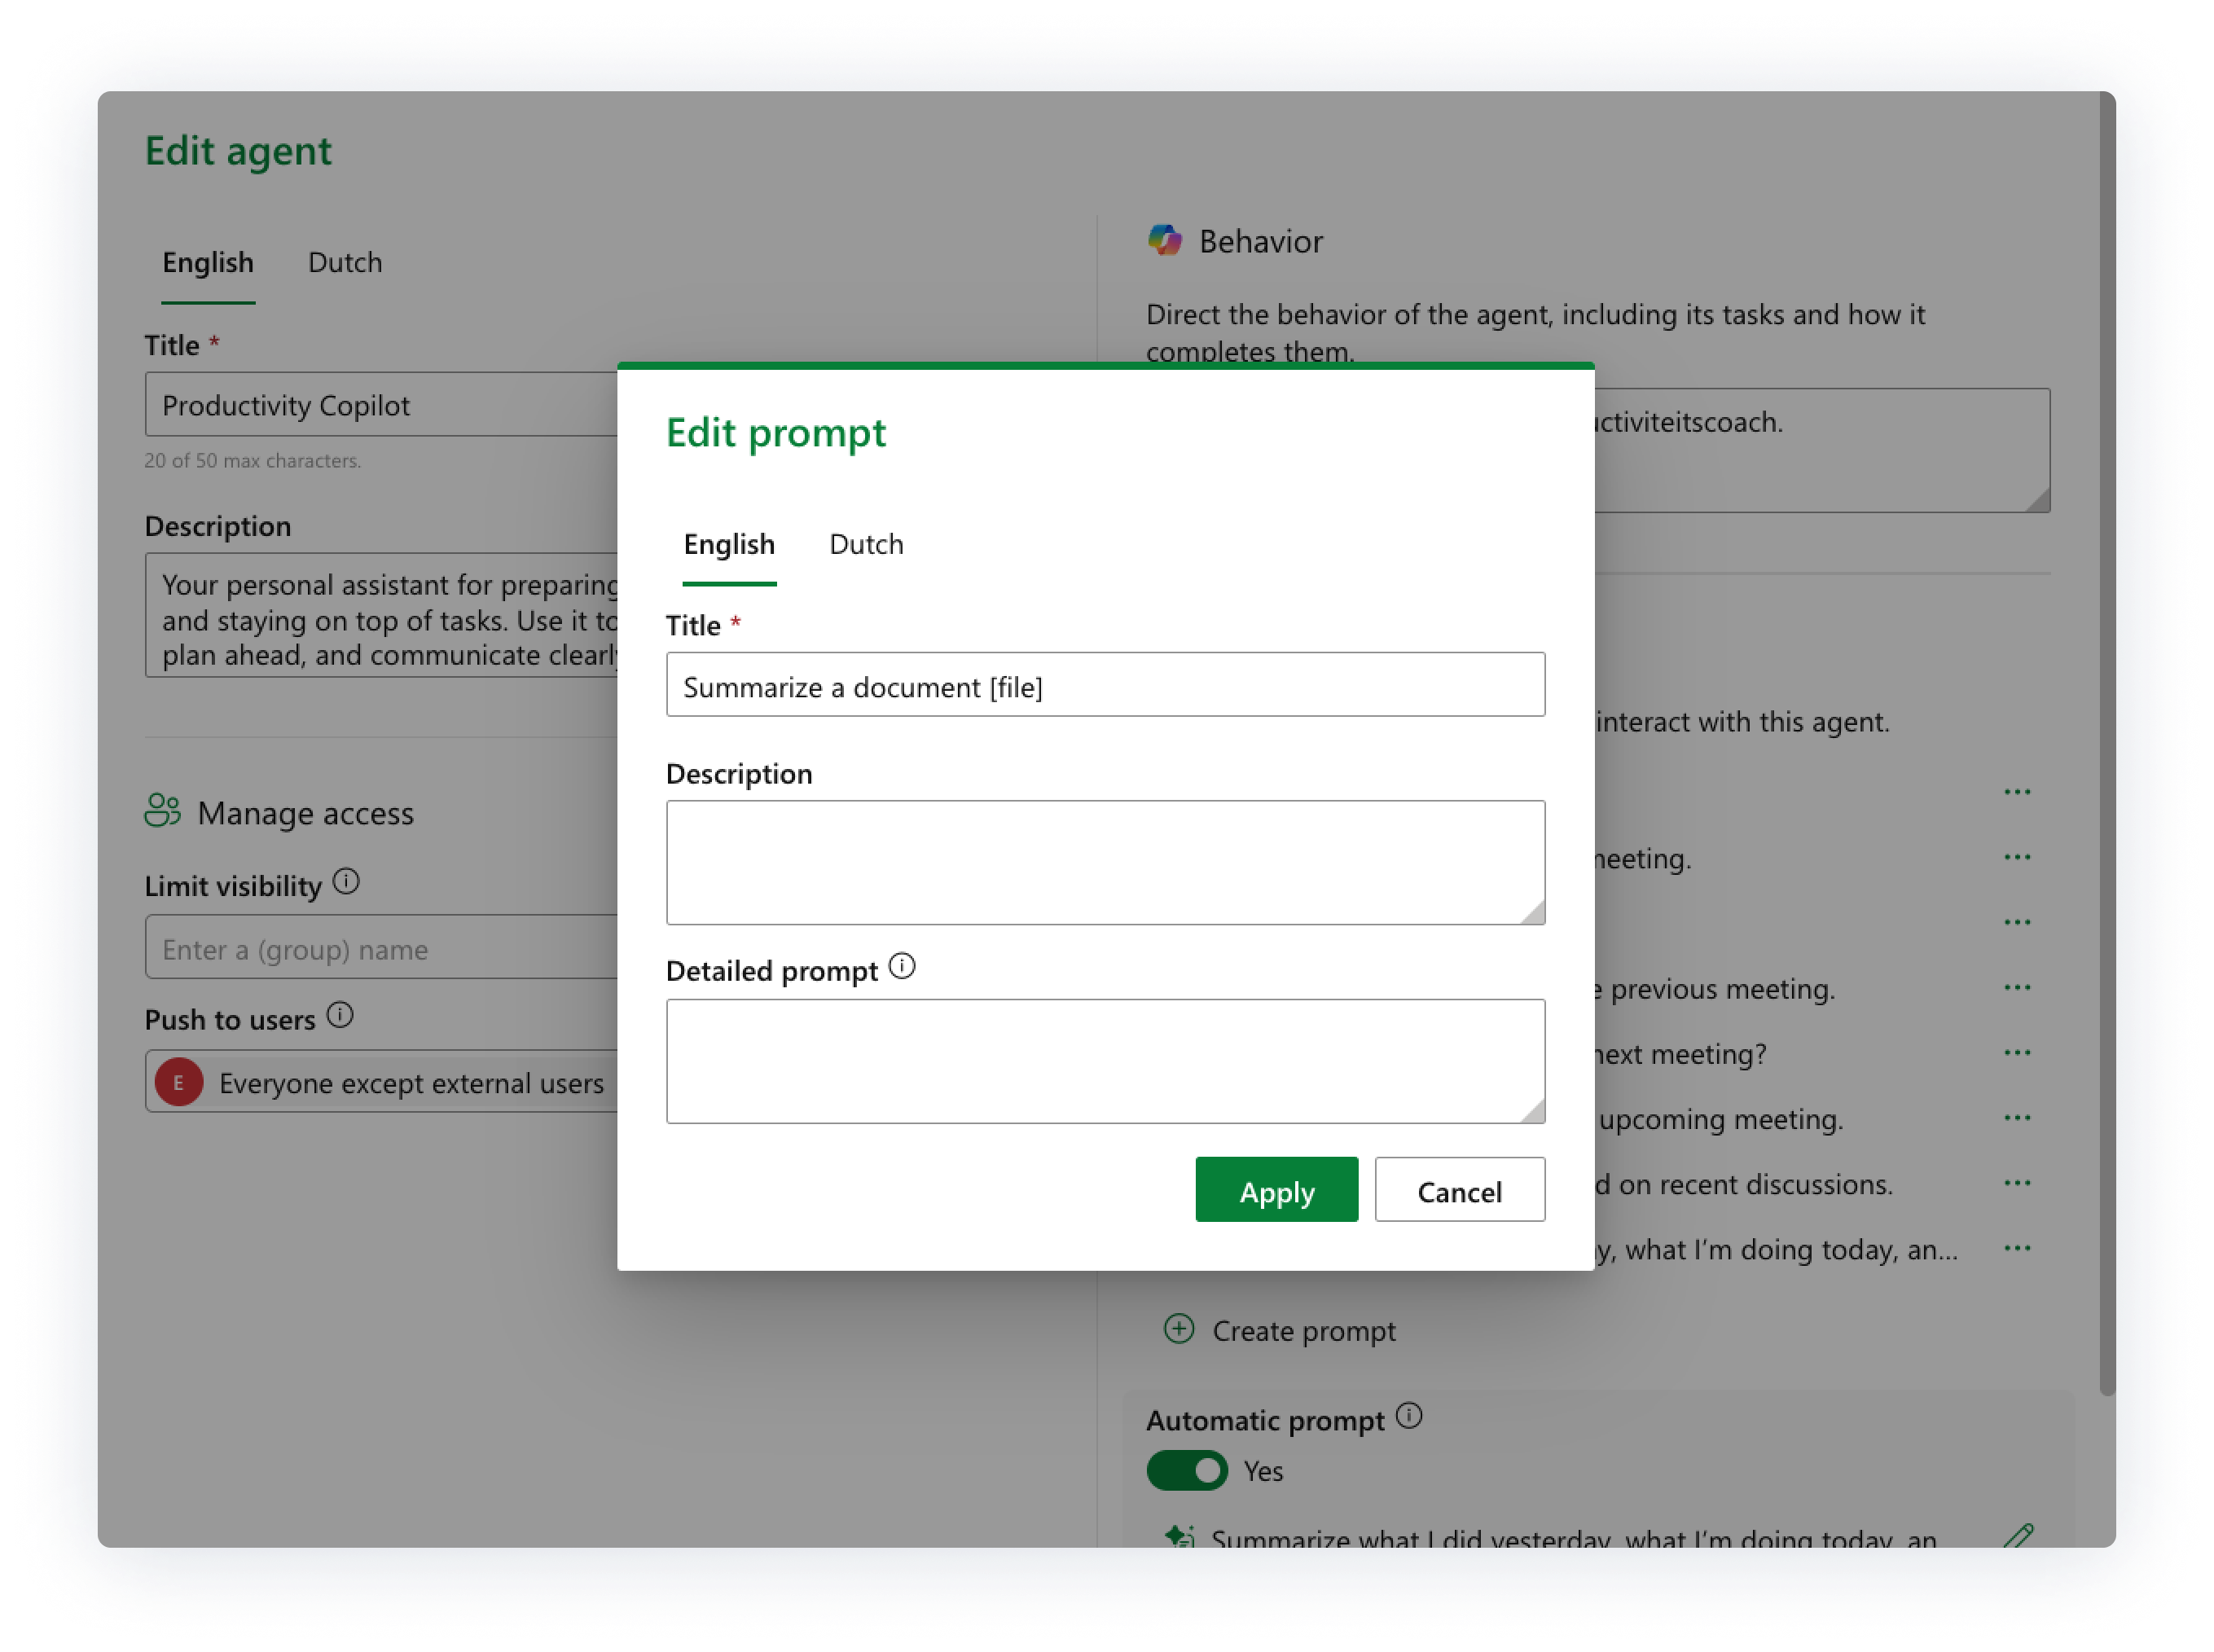2214x1652 pixels.
Task: Click the Apply button
Action: 1276,1190
